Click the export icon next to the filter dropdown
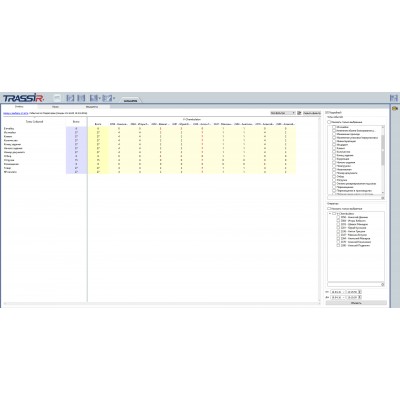 299,113
